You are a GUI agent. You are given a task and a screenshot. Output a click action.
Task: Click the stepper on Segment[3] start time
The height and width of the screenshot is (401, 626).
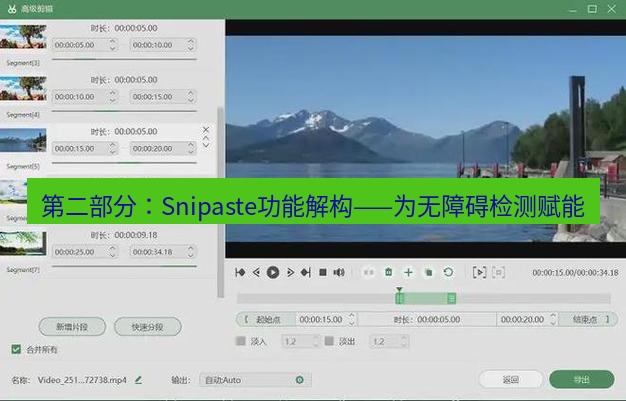(x=113, y=45)
